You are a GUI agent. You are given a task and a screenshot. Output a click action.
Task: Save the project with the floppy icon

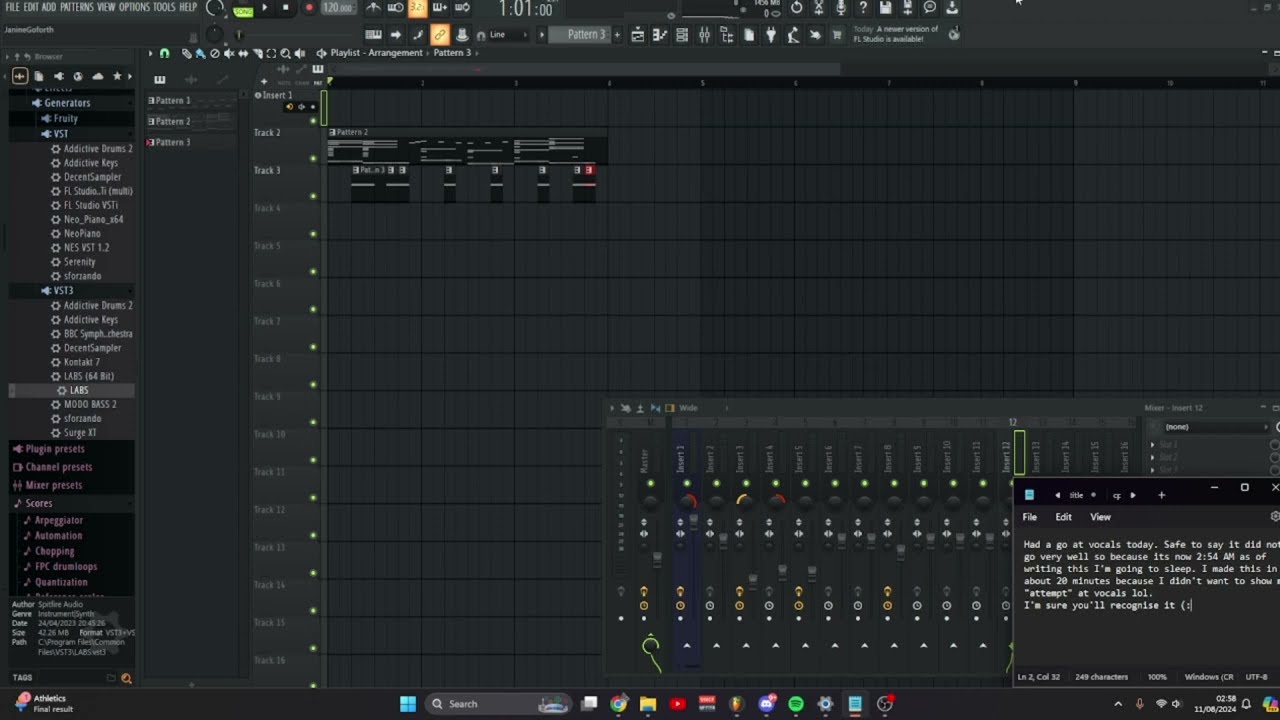click(885, 8)
